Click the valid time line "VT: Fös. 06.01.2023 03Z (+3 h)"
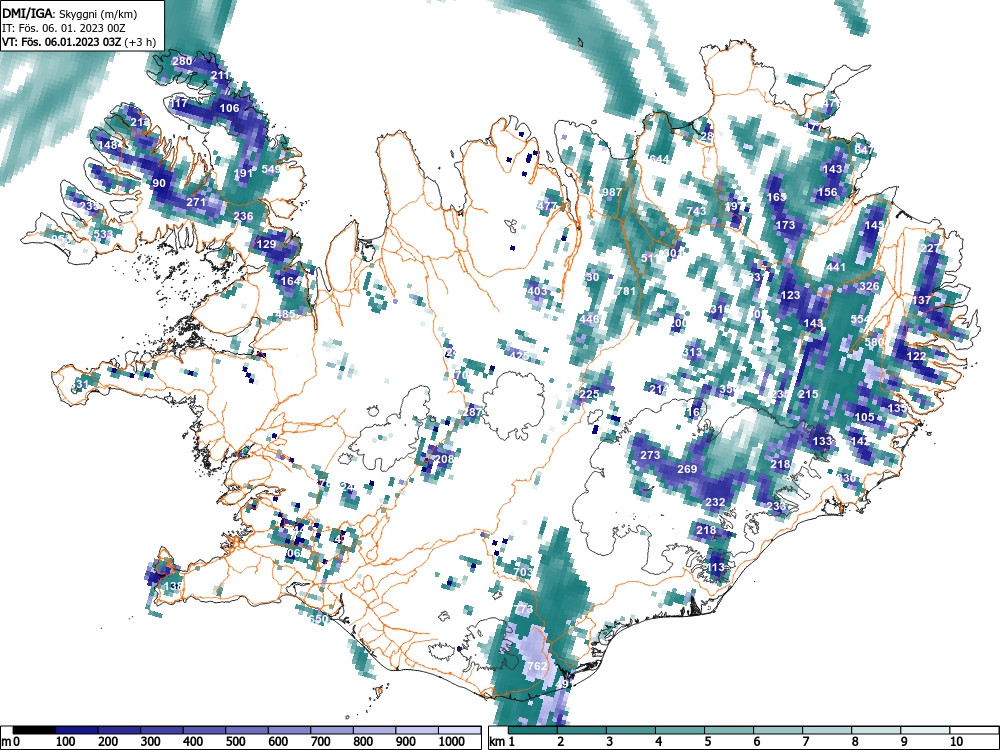 pos(78,42)
